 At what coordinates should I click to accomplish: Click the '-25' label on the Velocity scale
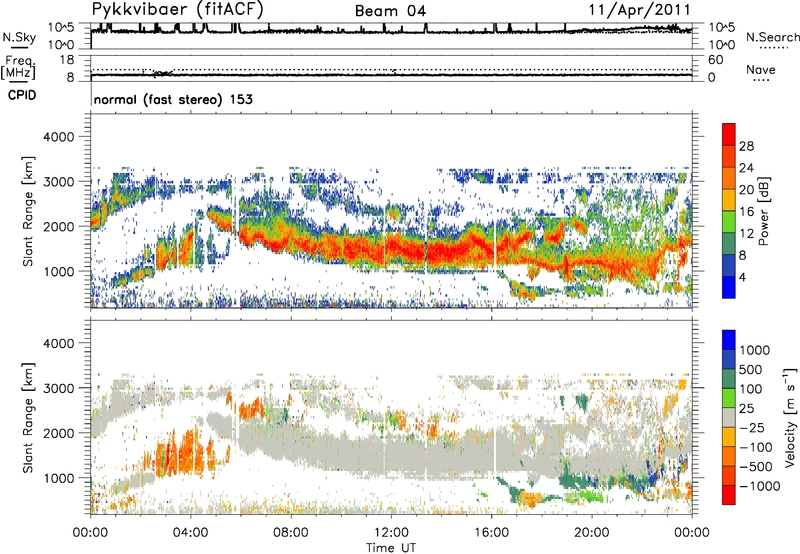pyautogui.click(x=751, y=427)
